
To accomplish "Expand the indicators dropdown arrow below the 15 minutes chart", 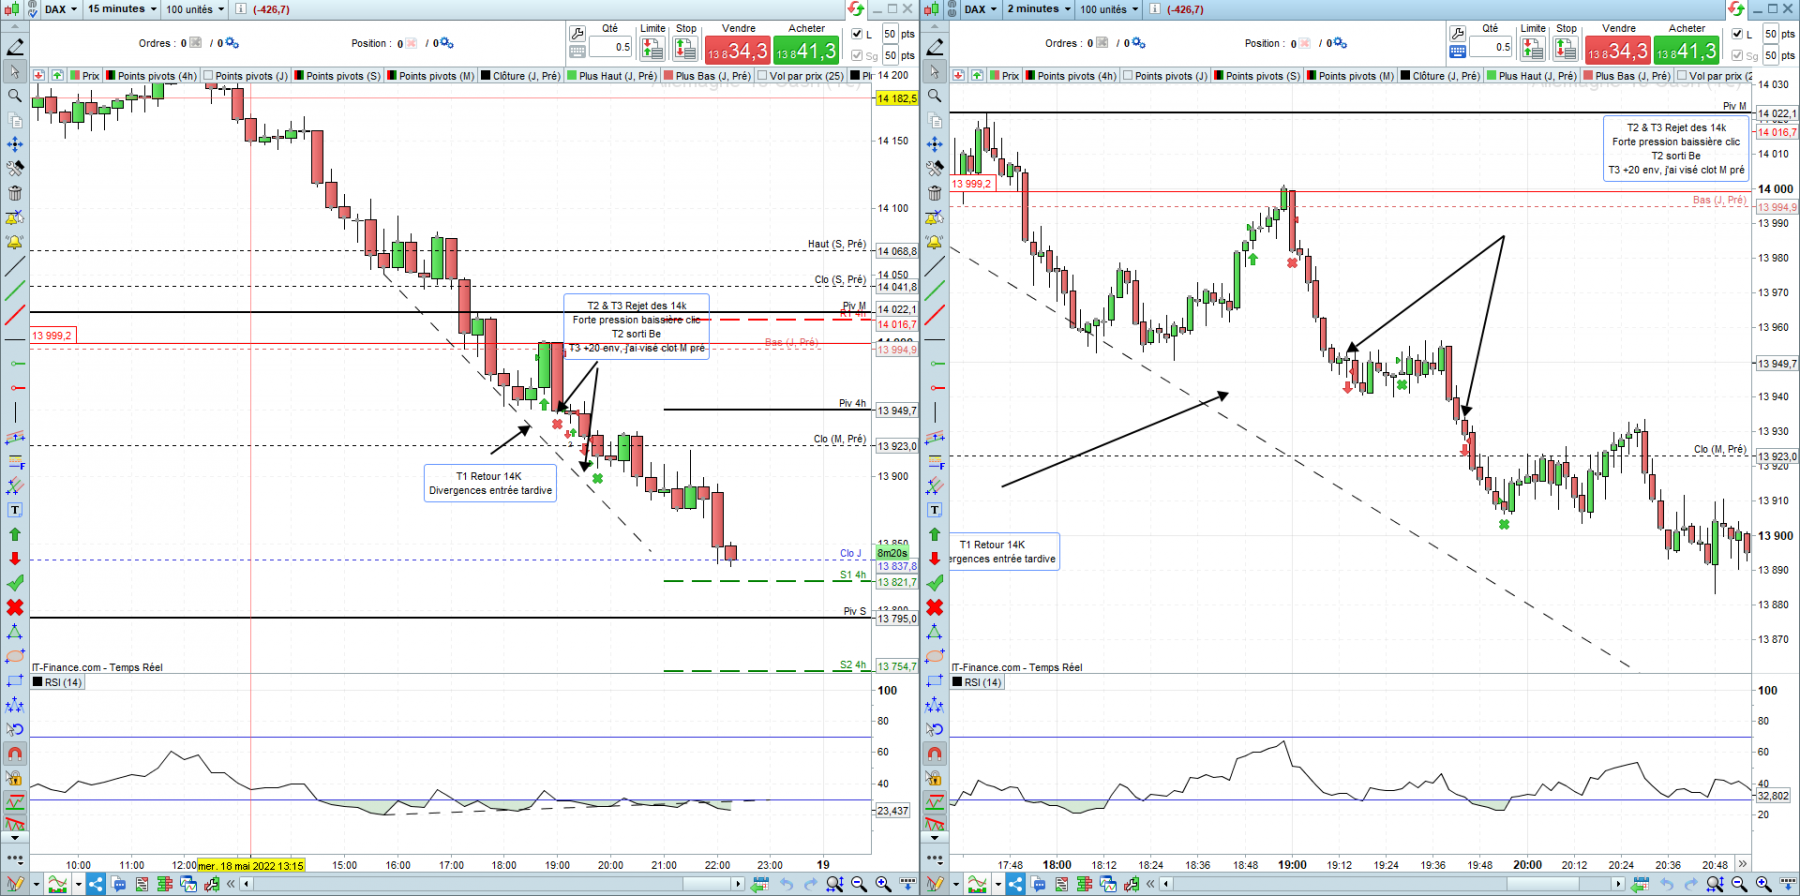I will pyautogui.click(x=78, y=884).
